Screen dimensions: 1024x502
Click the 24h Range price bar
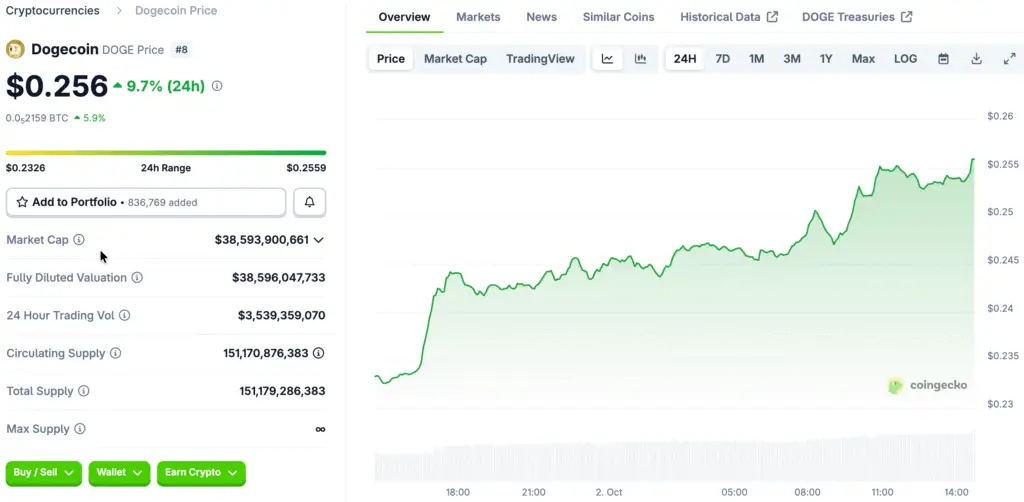(x=166, y=153)
